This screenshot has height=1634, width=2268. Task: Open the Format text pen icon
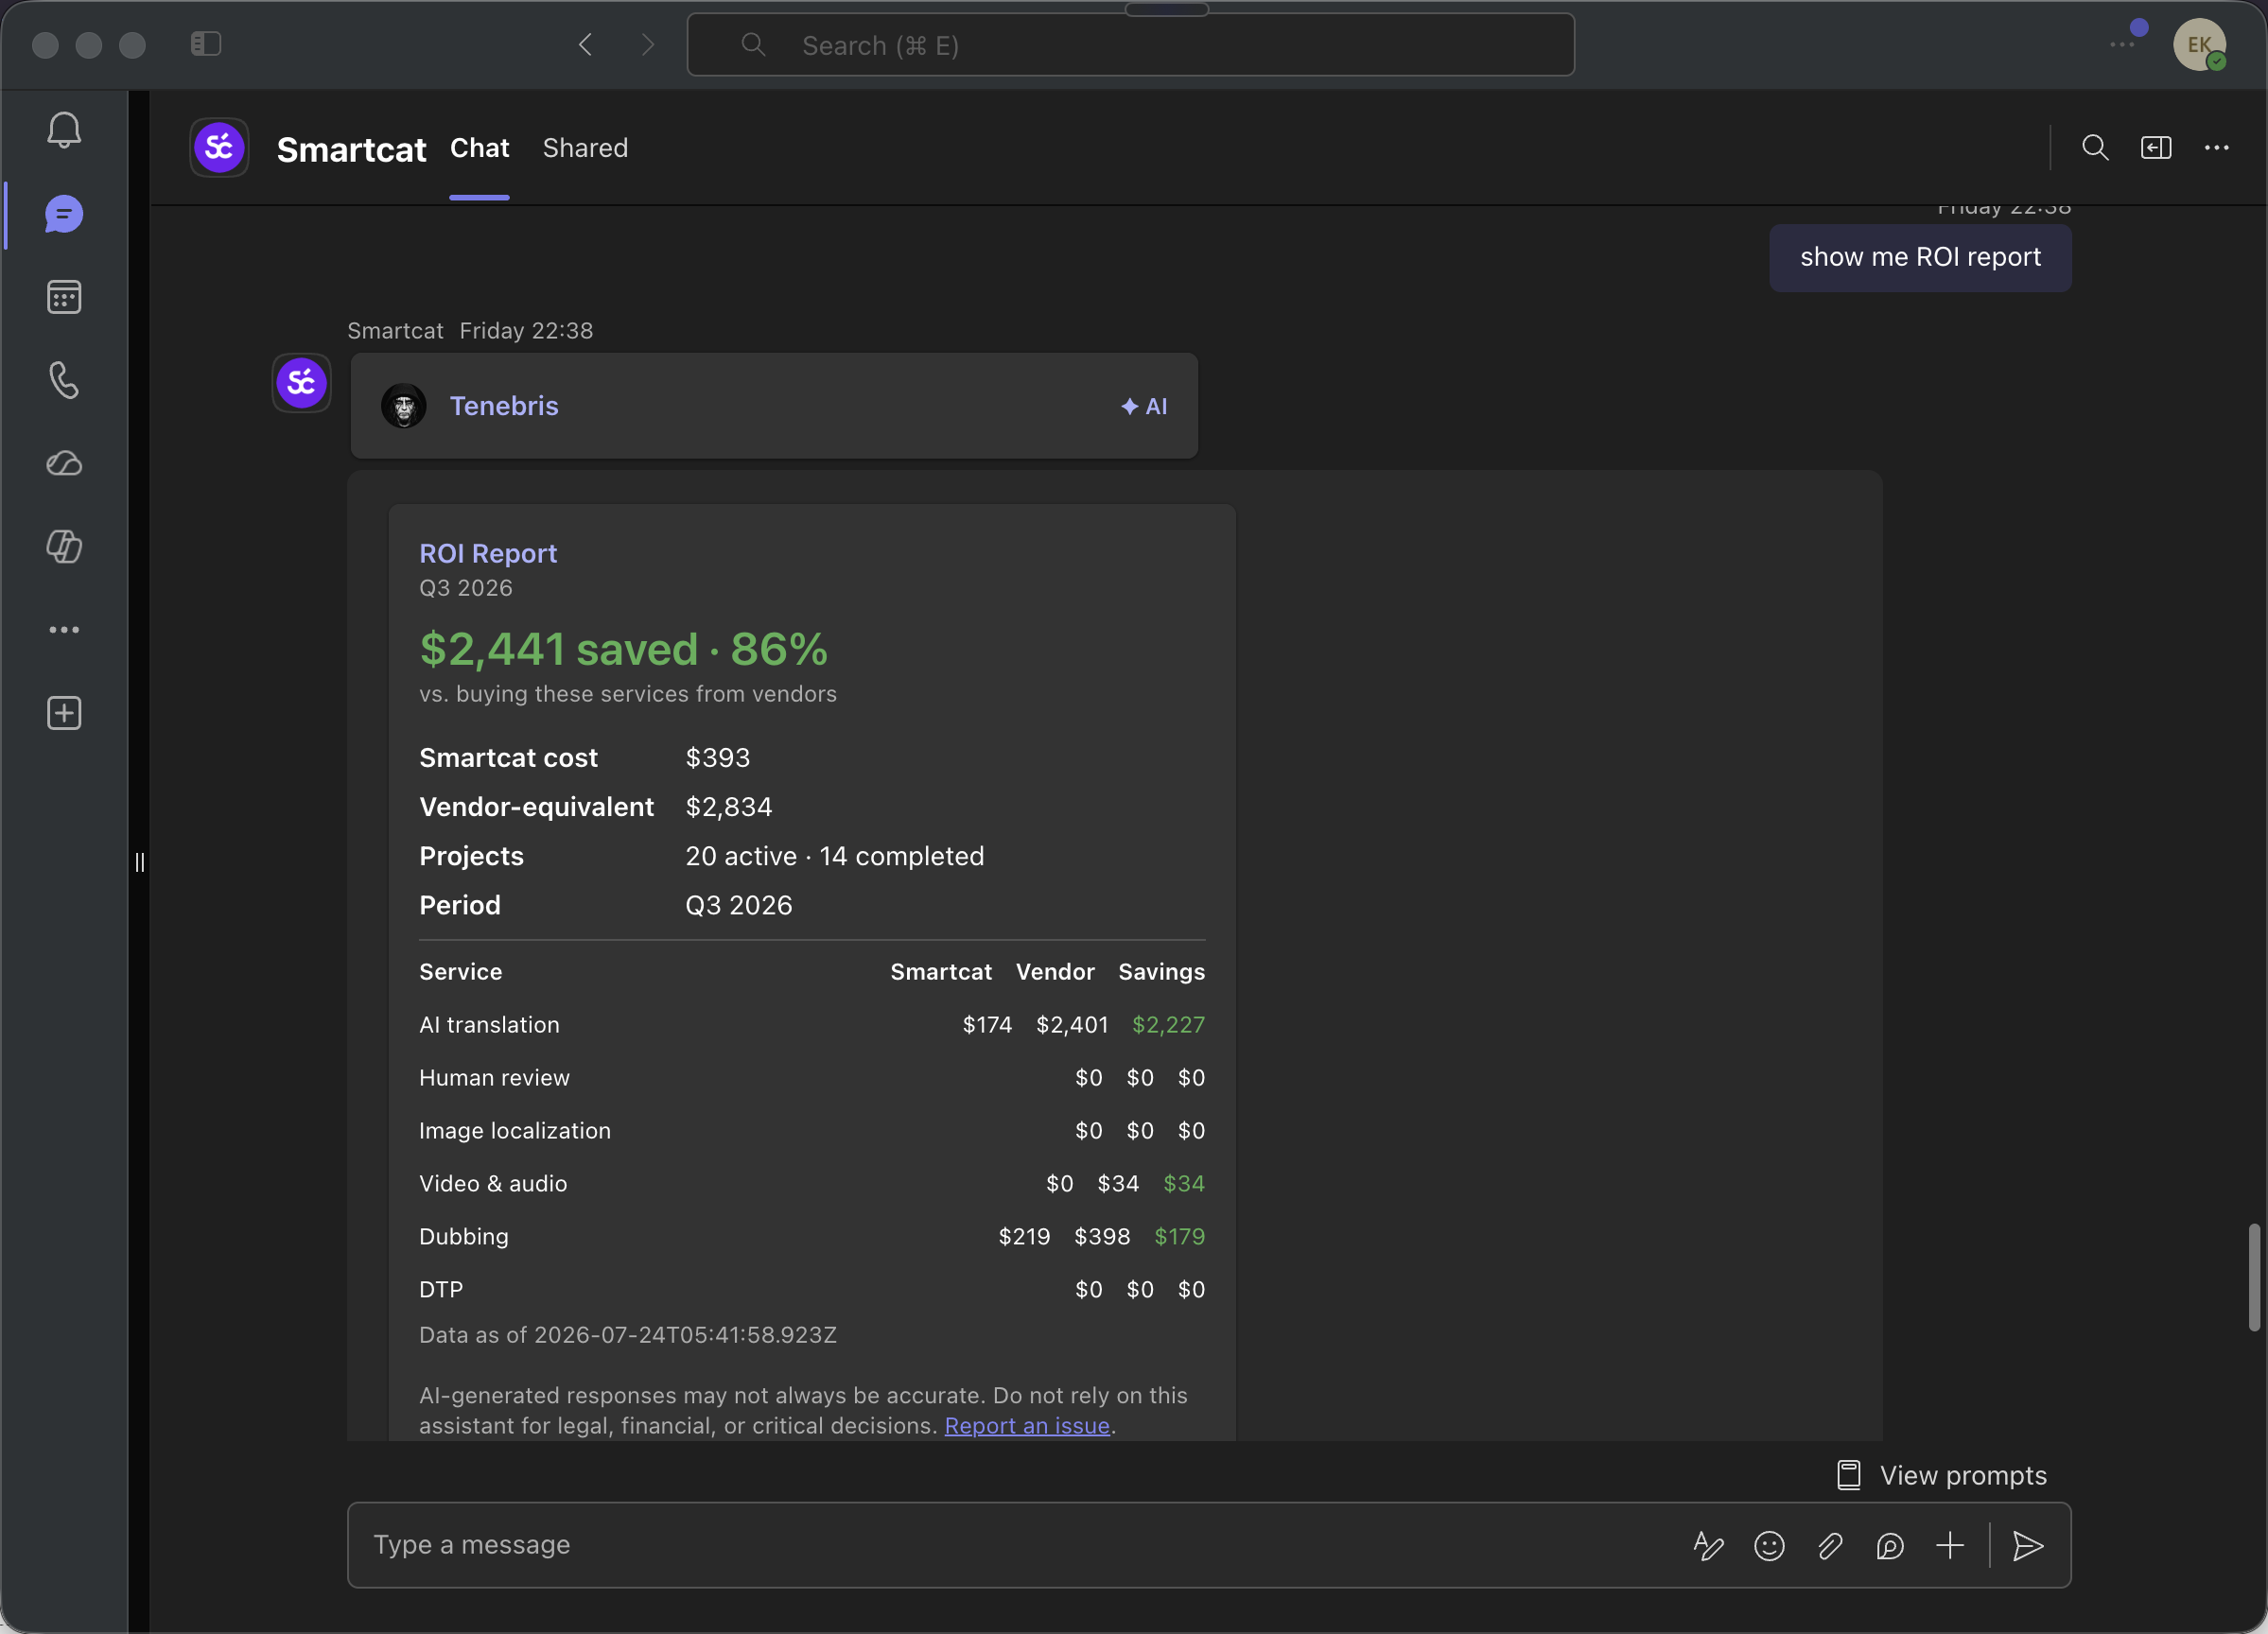1708,1546
